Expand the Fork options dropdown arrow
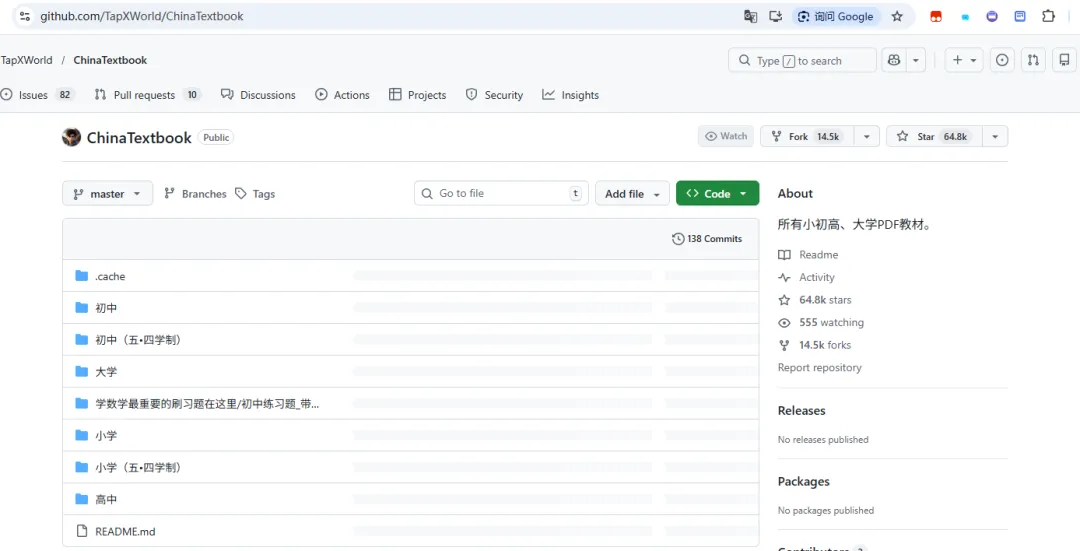The width and height of the screenshot is (1080, 551). coord(866,136)
